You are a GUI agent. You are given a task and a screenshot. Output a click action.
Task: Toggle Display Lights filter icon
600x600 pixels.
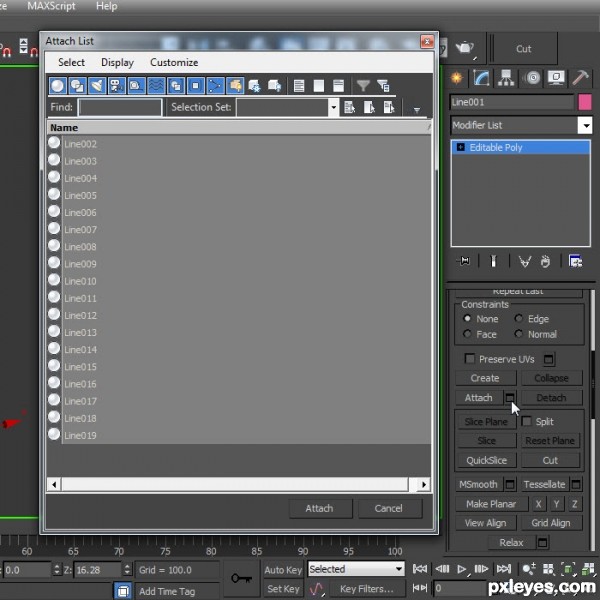[97, 86]
